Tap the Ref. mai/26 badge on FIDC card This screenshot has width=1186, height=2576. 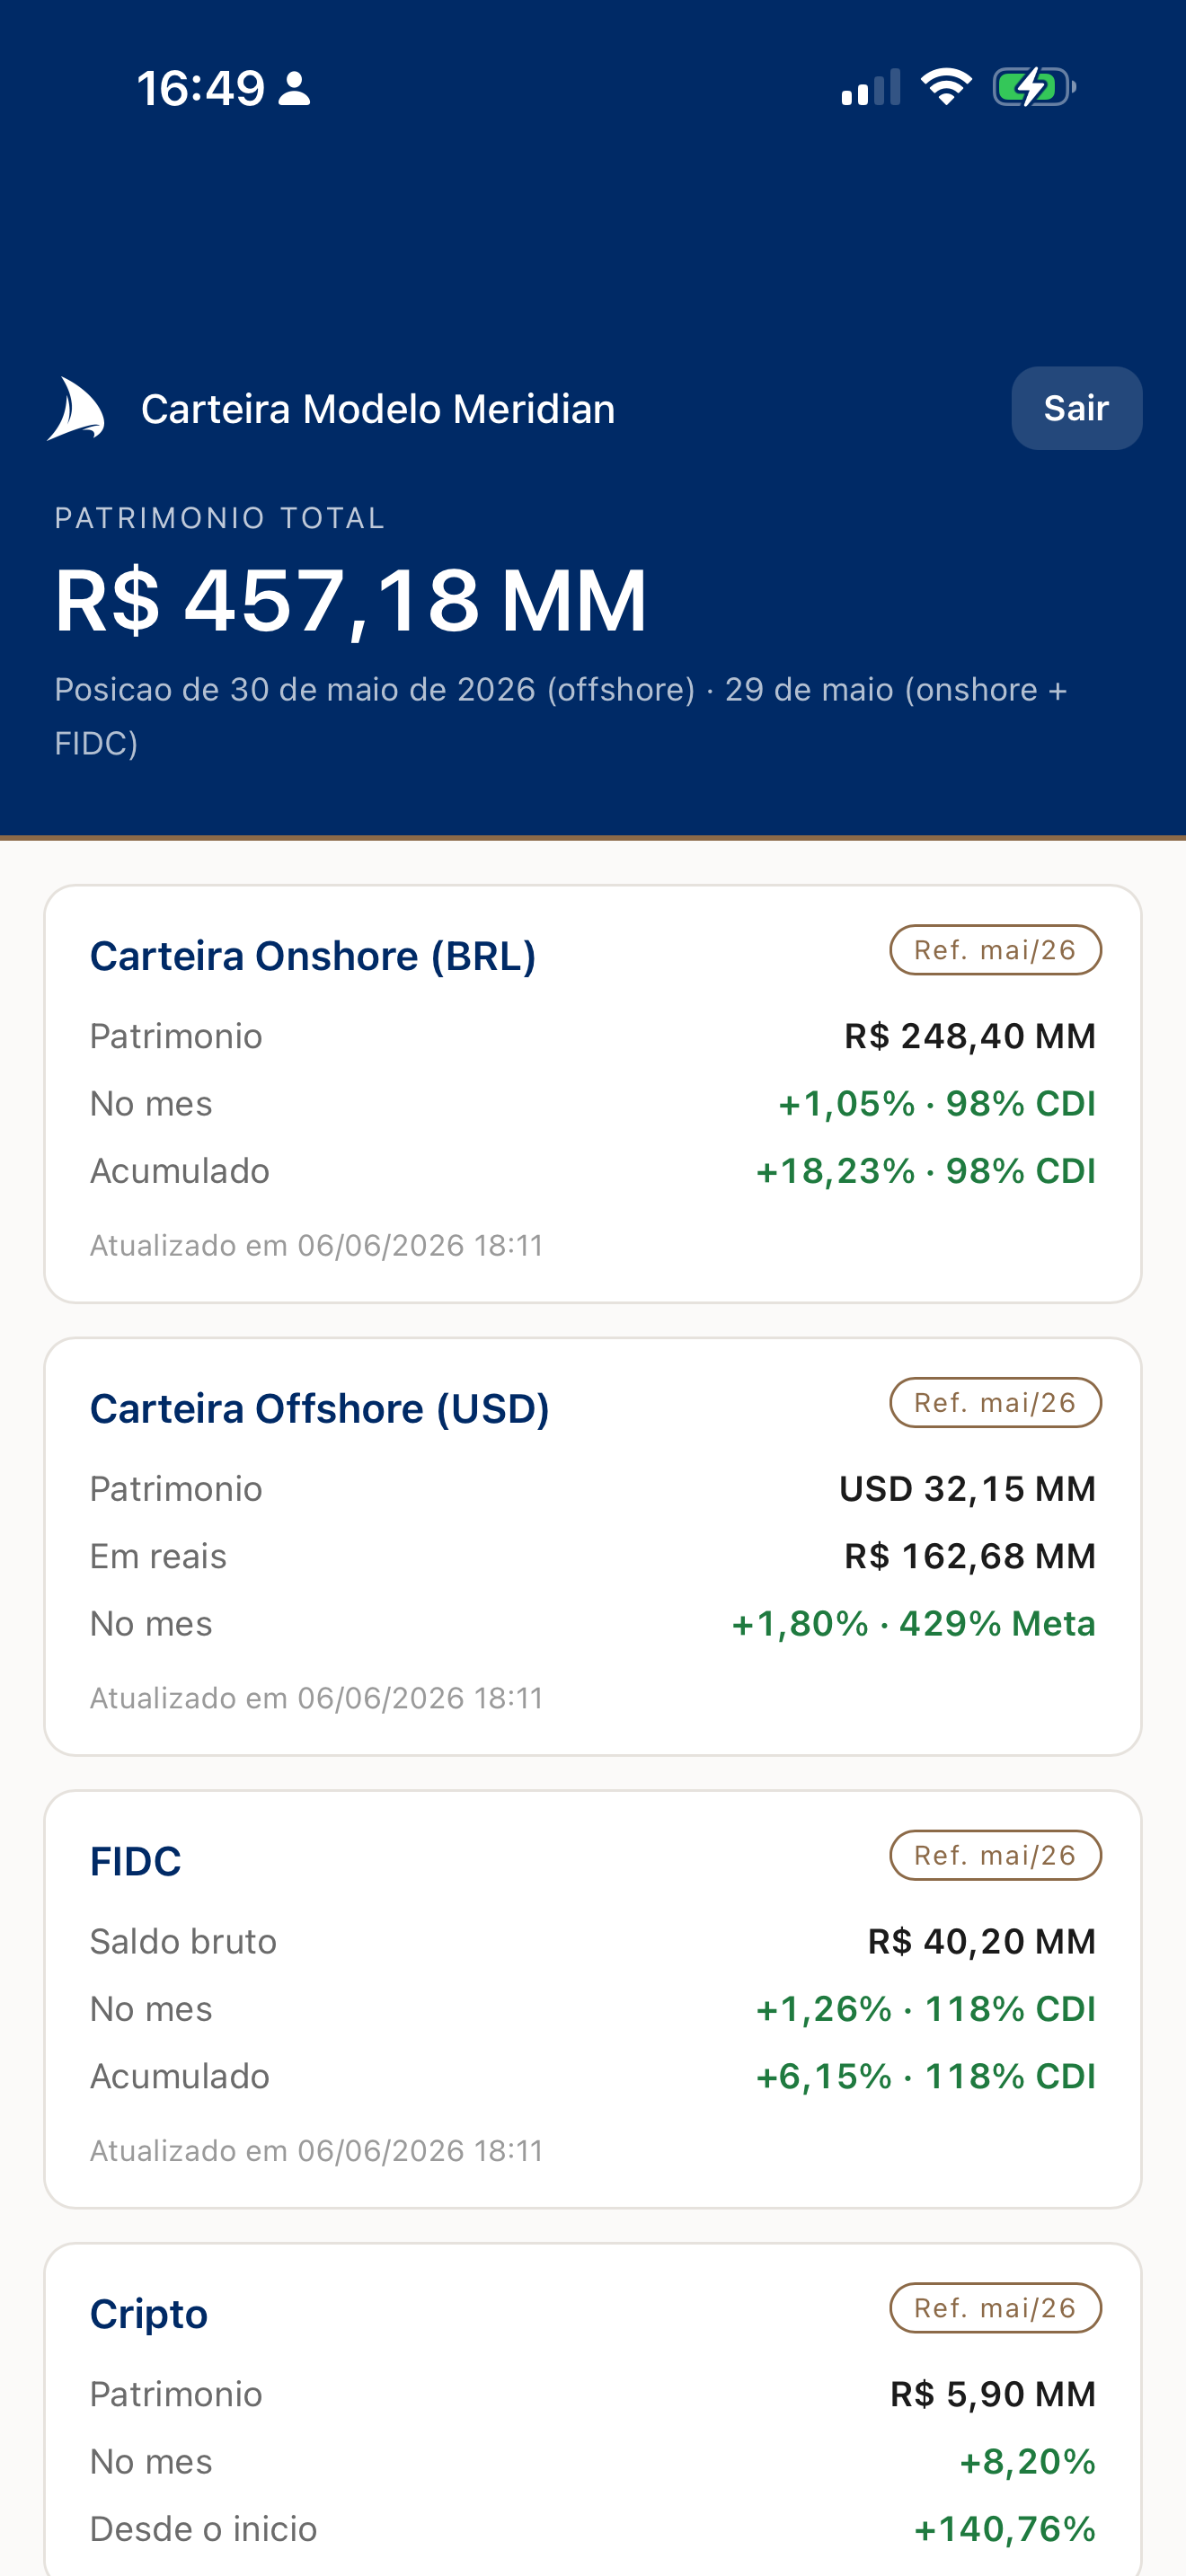click(x=995, y=1856)
